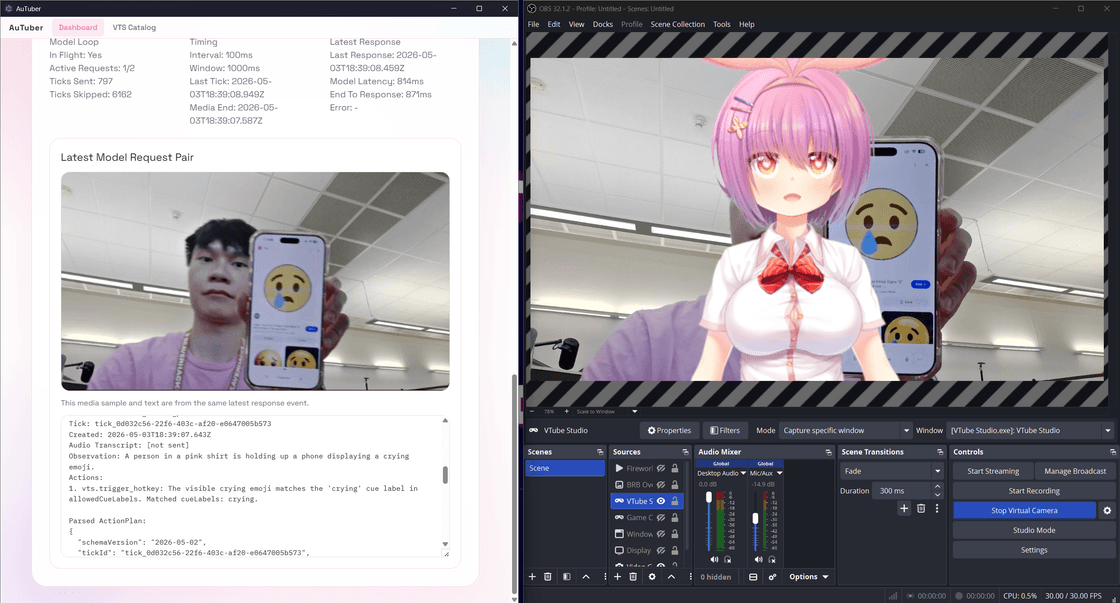Open scene filters in the Scenes panel toolbar
The image size is (1120, 603).
[566, 577]
